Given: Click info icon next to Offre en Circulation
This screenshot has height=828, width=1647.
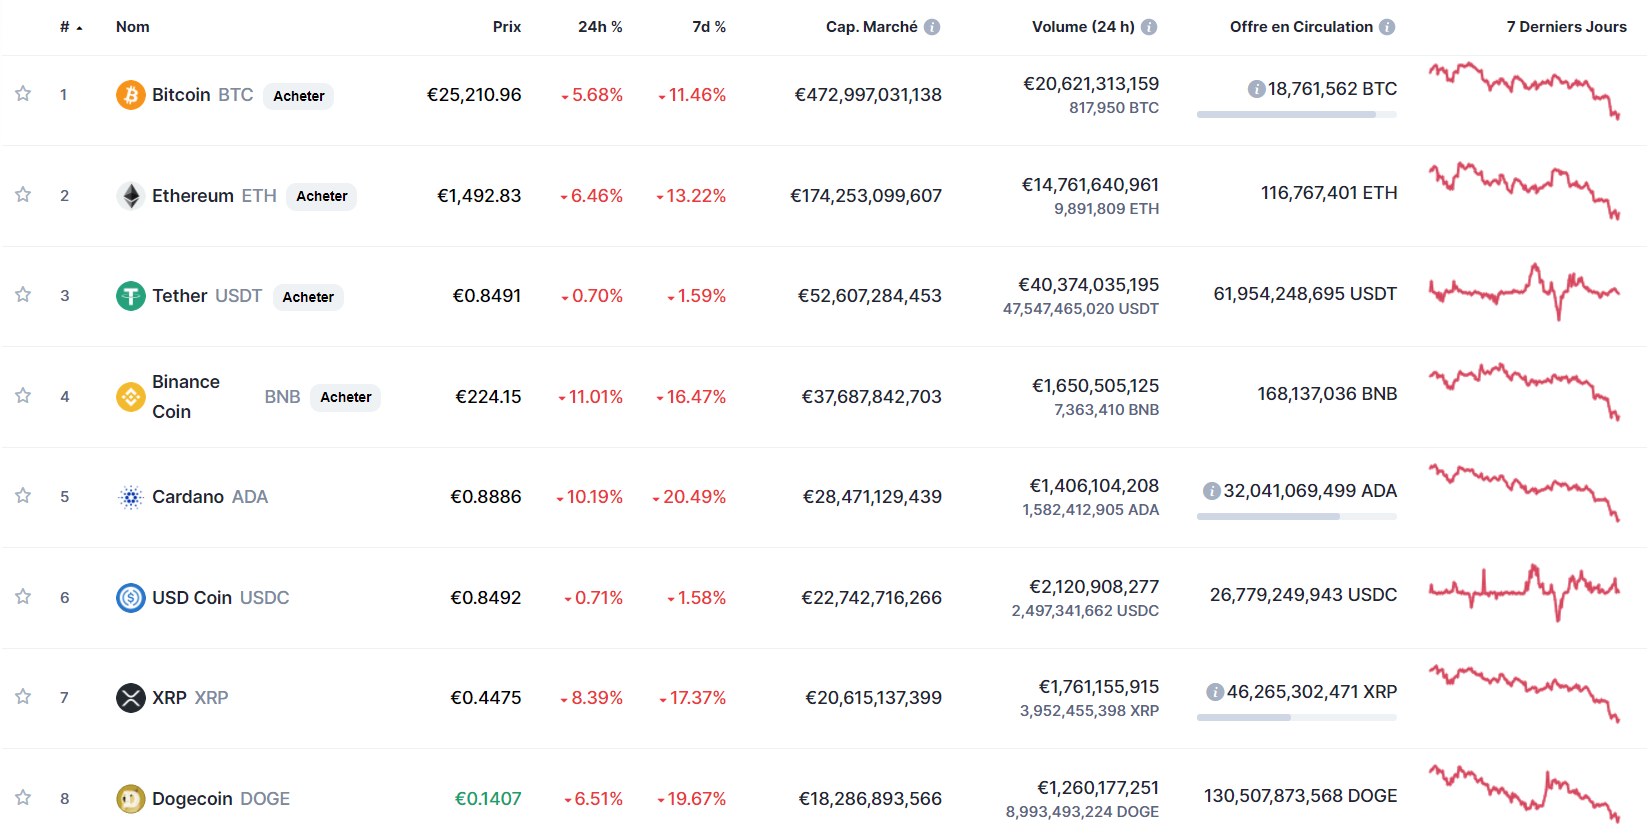Looking at the screenshot, I should click(x=1387, y=27).
